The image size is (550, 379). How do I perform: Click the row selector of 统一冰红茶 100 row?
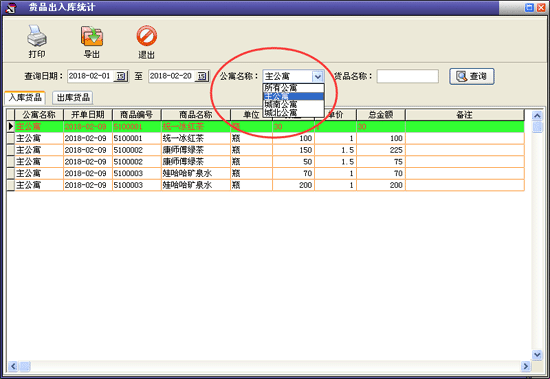pyautogui.click(x=11, y=138)
